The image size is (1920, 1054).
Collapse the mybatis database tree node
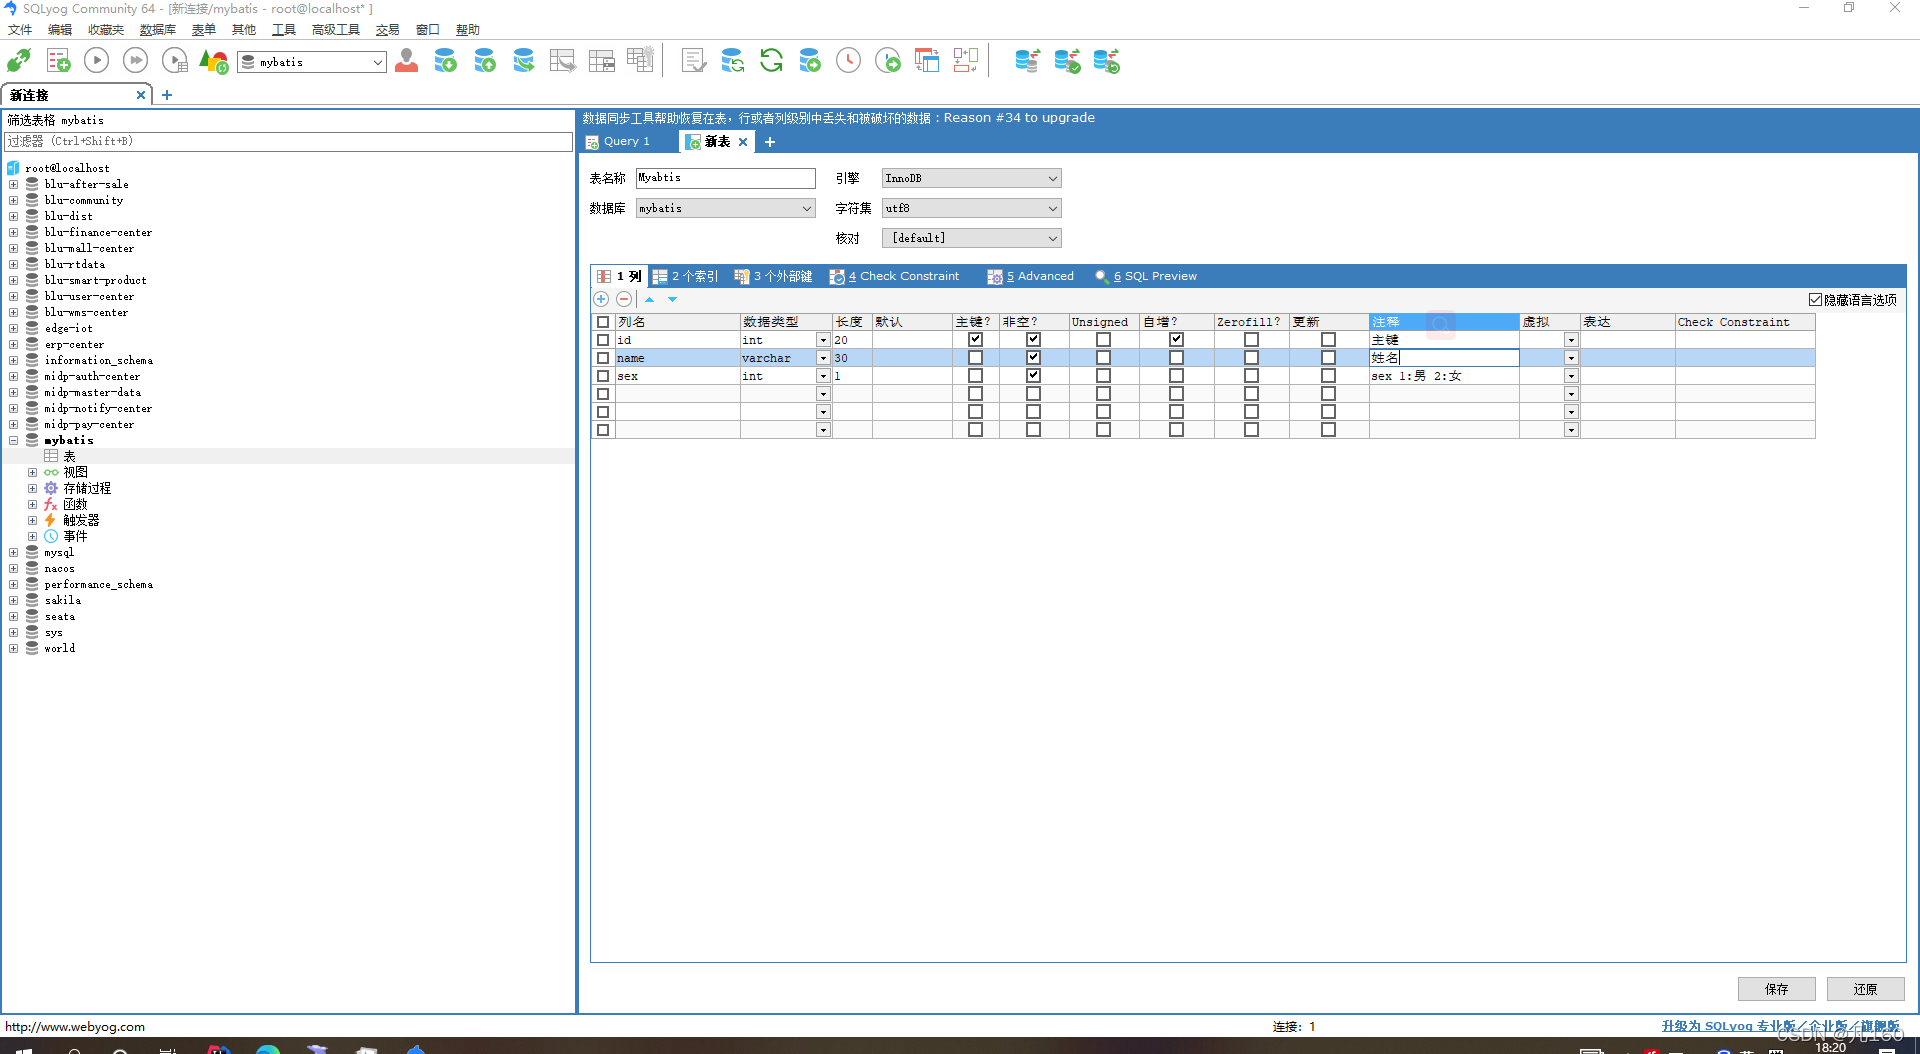[14, 440]
